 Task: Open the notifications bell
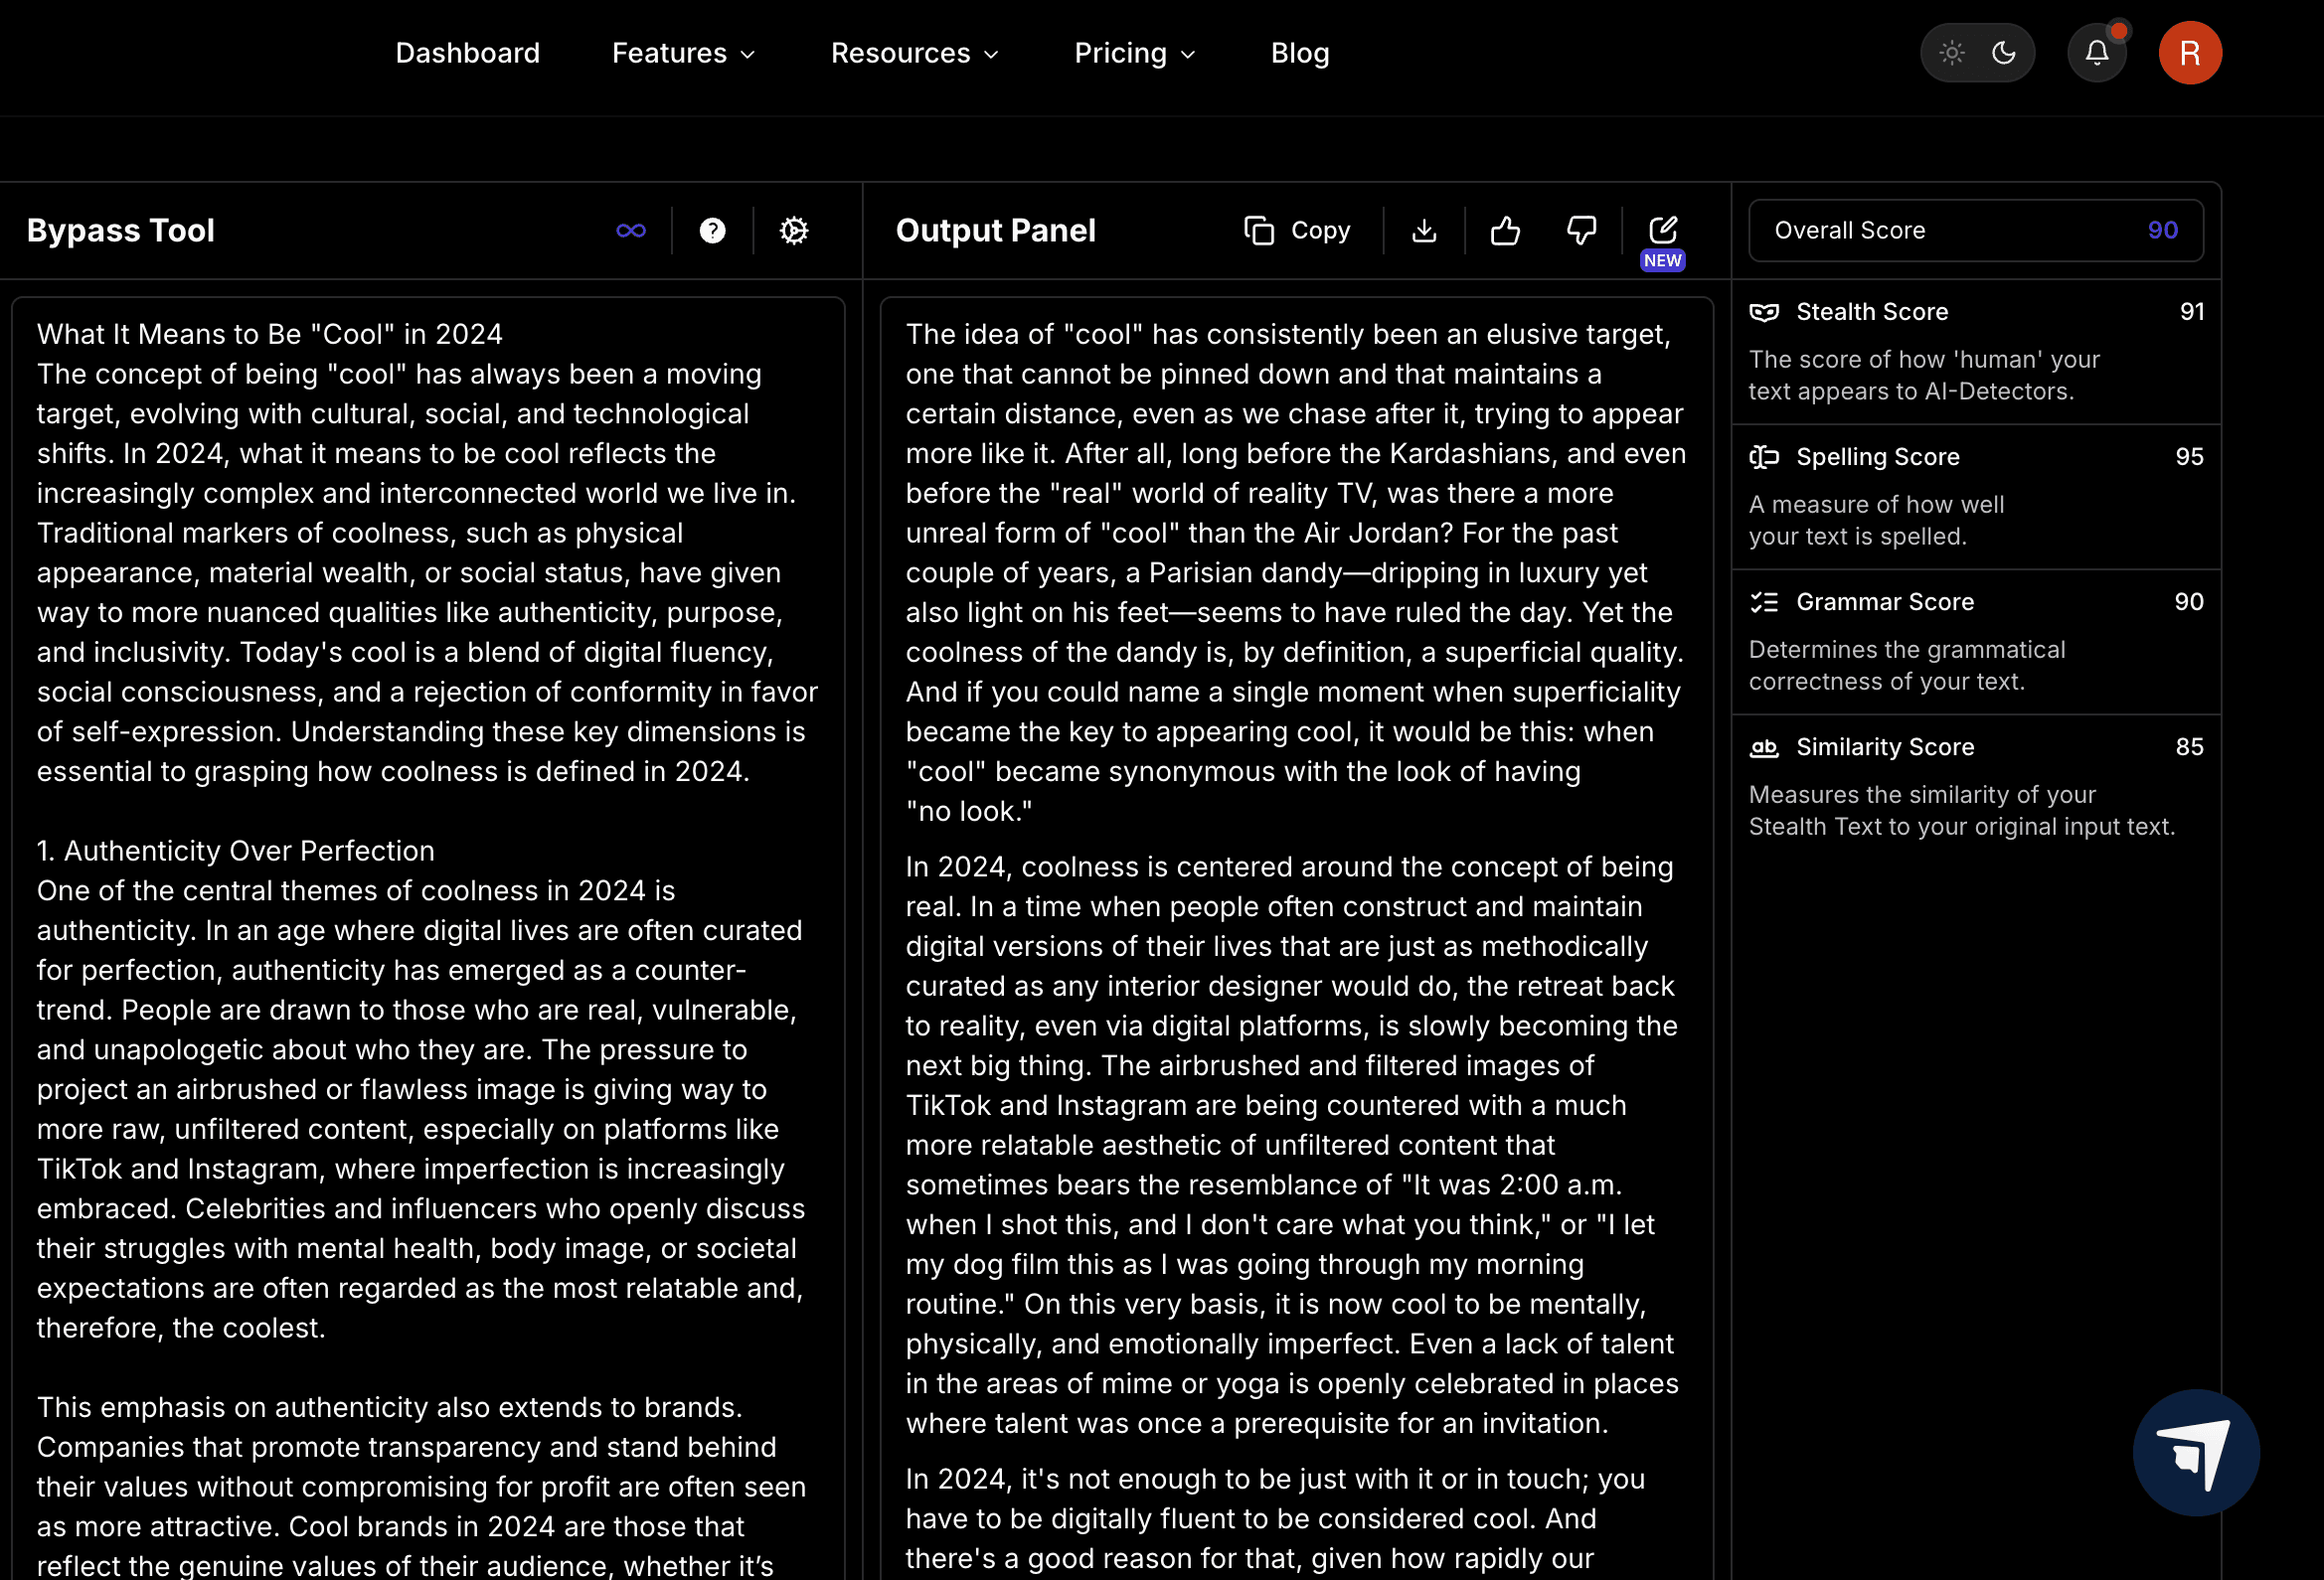2097,53
